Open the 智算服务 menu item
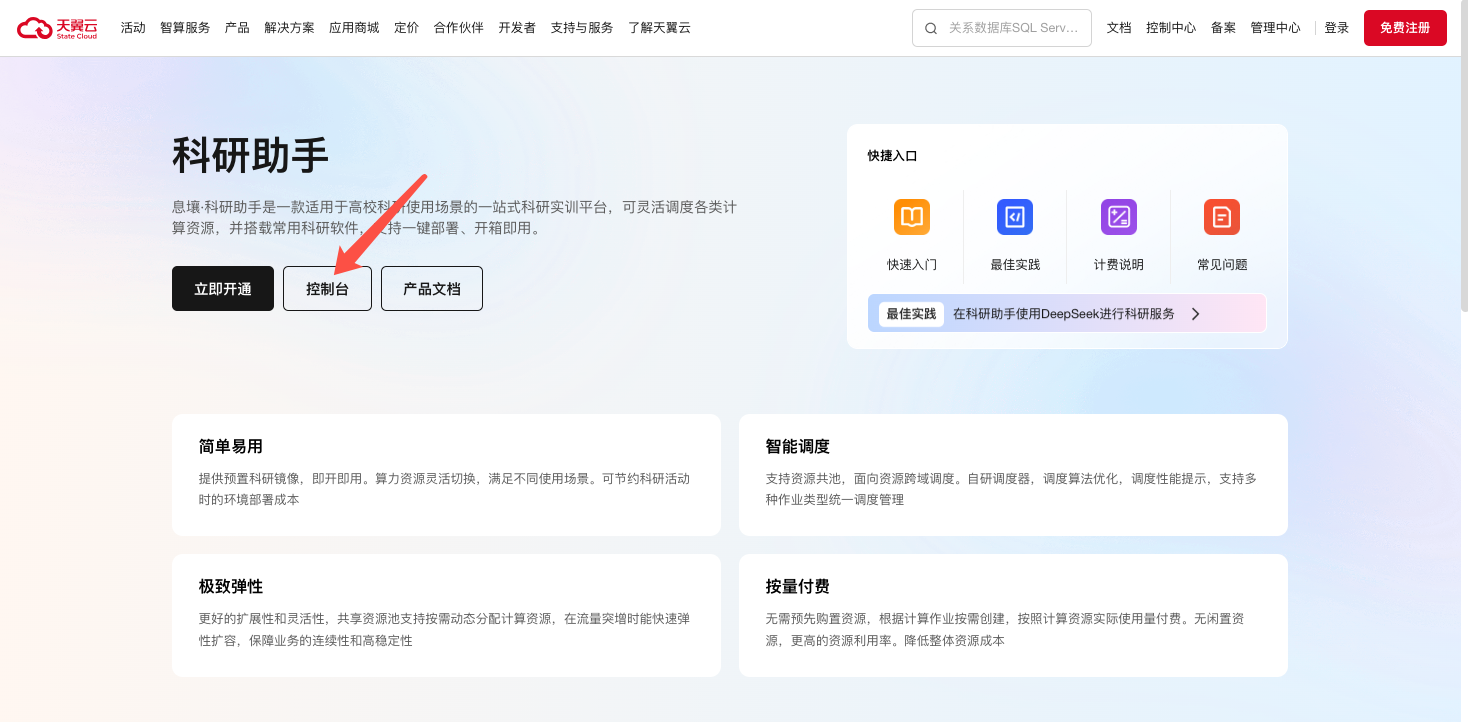The width and height of the screenshot is (1468, 722). (185, 28)
